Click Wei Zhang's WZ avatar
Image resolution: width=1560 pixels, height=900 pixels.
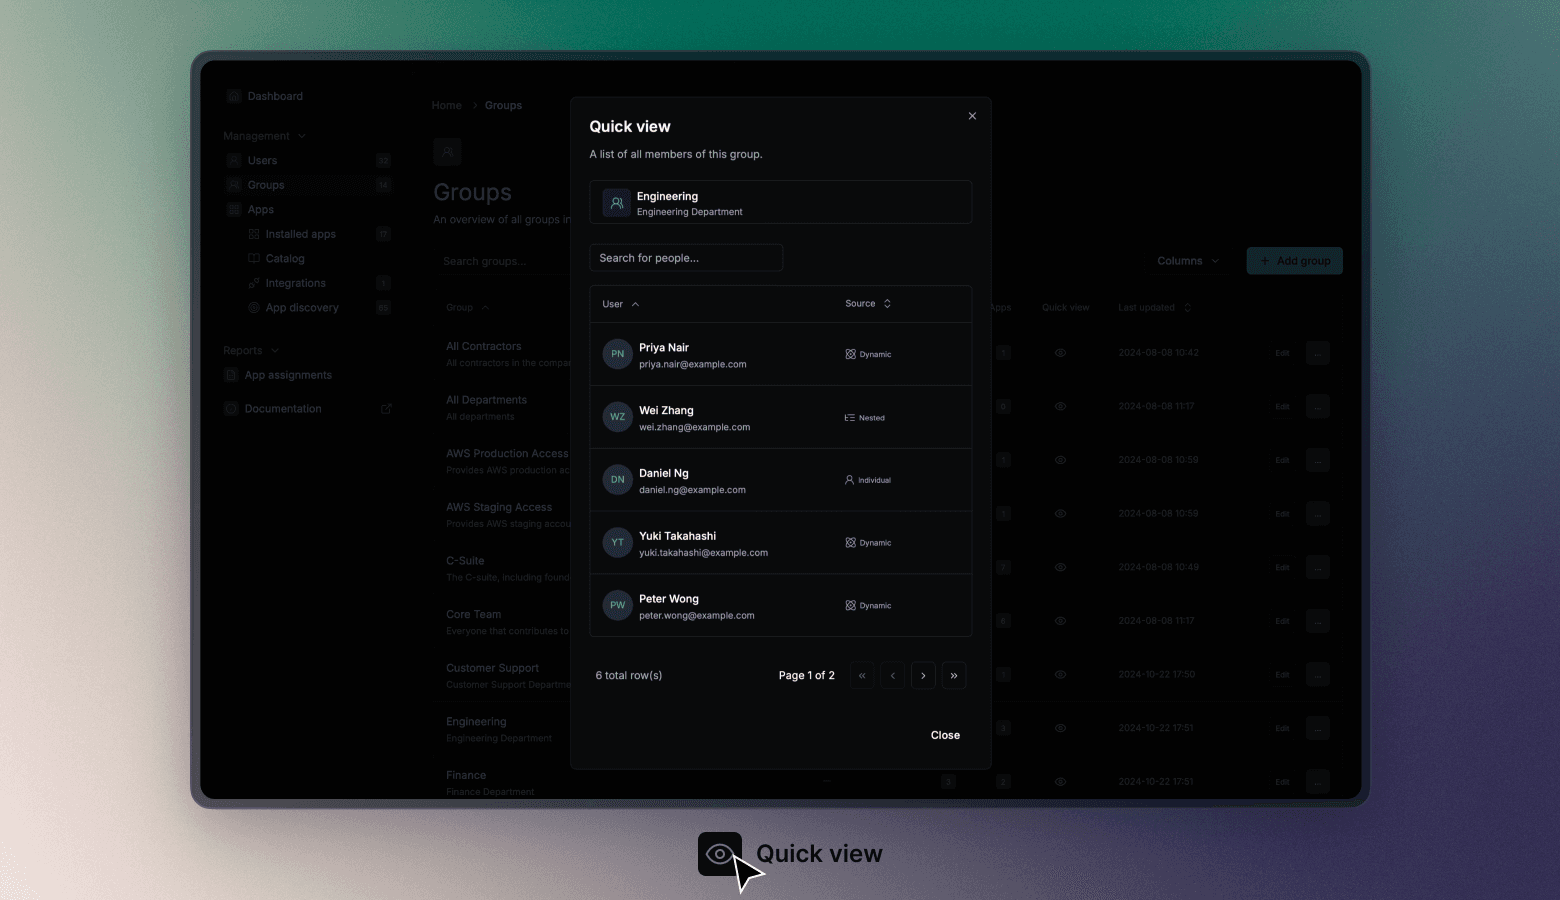tap(618, 417)
